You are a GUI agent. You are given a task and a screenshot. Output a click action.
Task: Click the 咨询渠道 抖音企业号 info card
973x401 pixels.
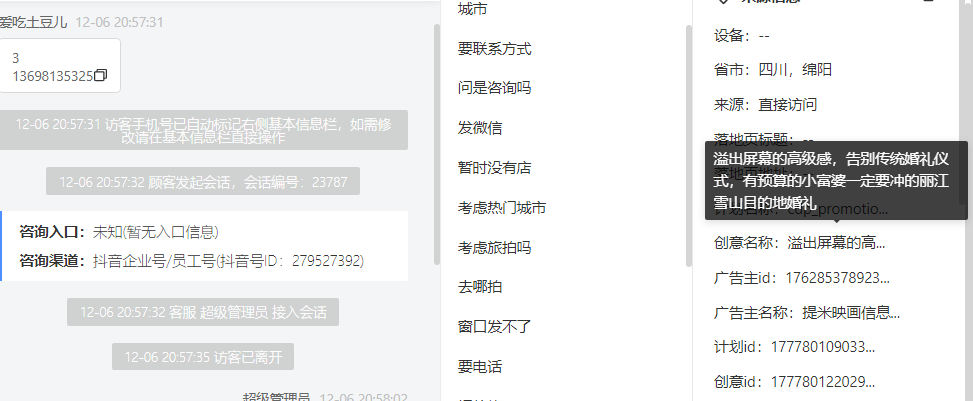[x=205, y=246]
